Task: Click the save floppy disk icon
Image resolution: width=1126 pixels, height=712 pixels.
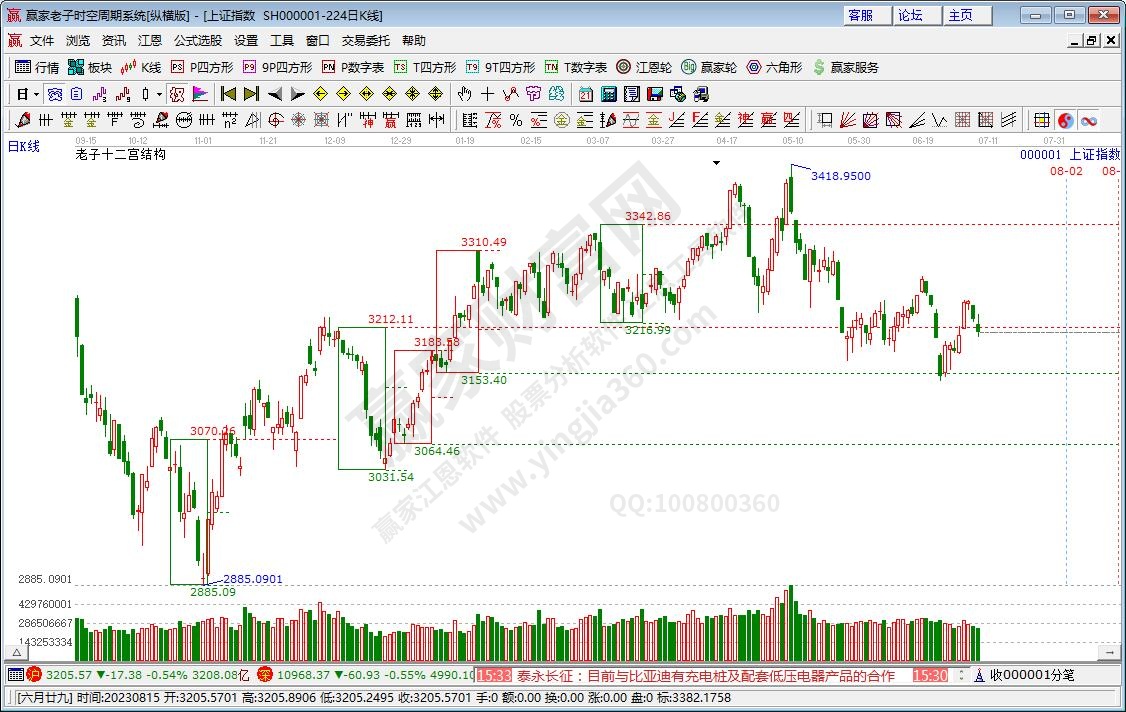Action: tap(655, 94)
